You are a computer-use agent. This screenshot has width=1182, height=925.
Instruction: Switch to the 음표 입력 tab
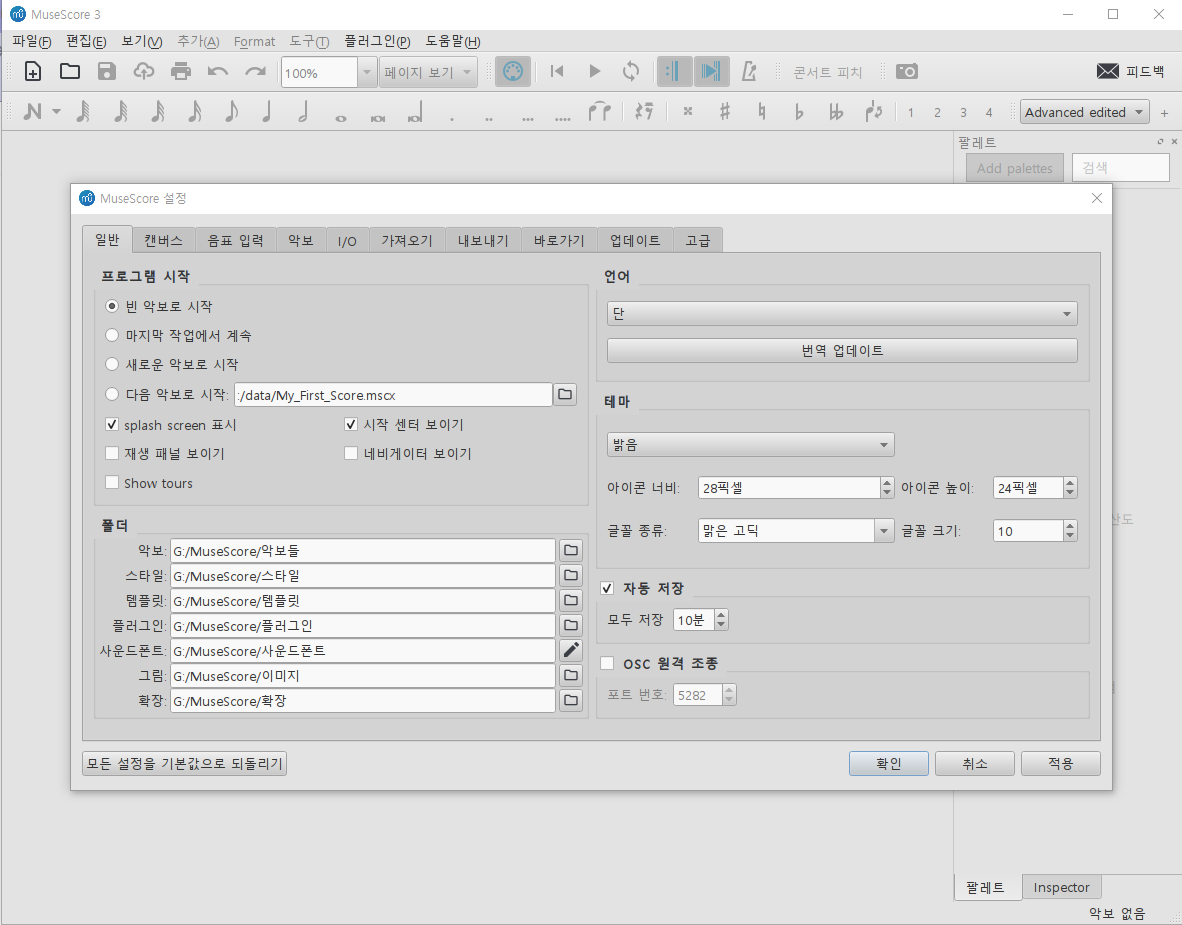tap(235, 240)
